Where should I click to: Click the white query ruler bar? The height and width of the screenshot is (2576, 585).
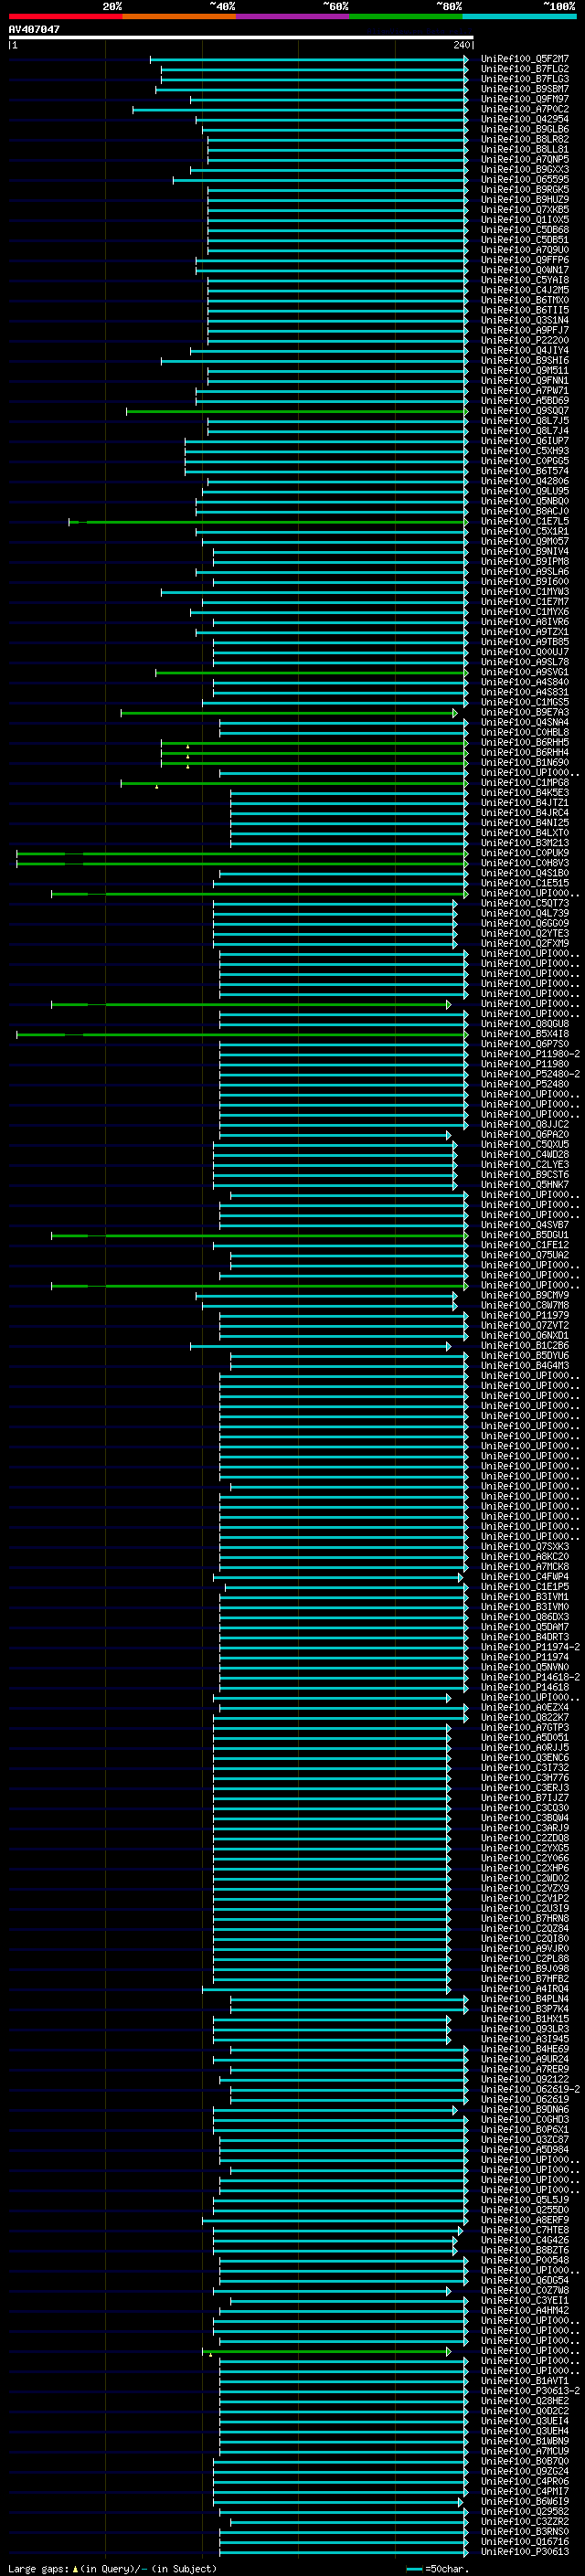click(x=241, y=37)
